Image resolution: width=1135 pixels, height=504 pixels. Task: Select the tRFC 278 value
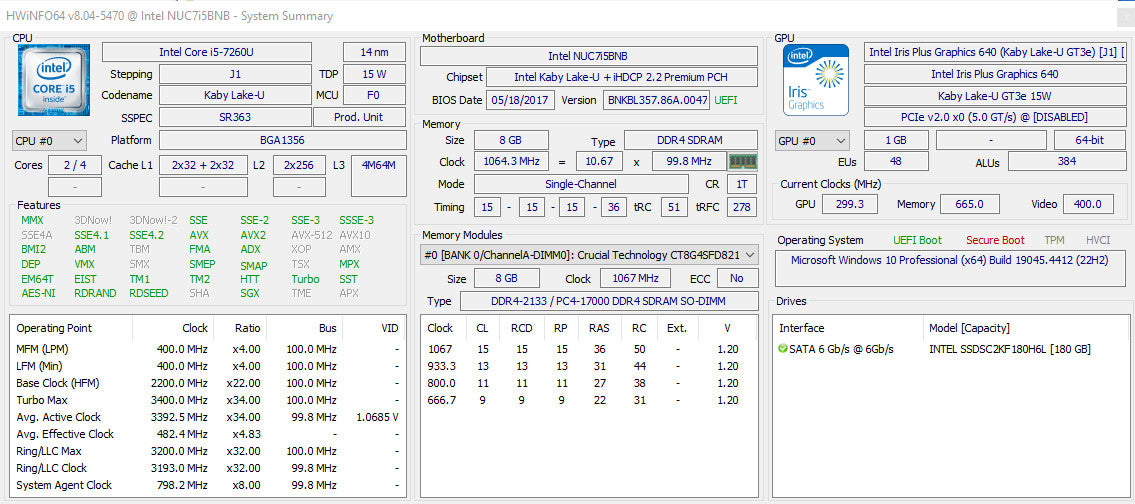click(x=742, y=207)
